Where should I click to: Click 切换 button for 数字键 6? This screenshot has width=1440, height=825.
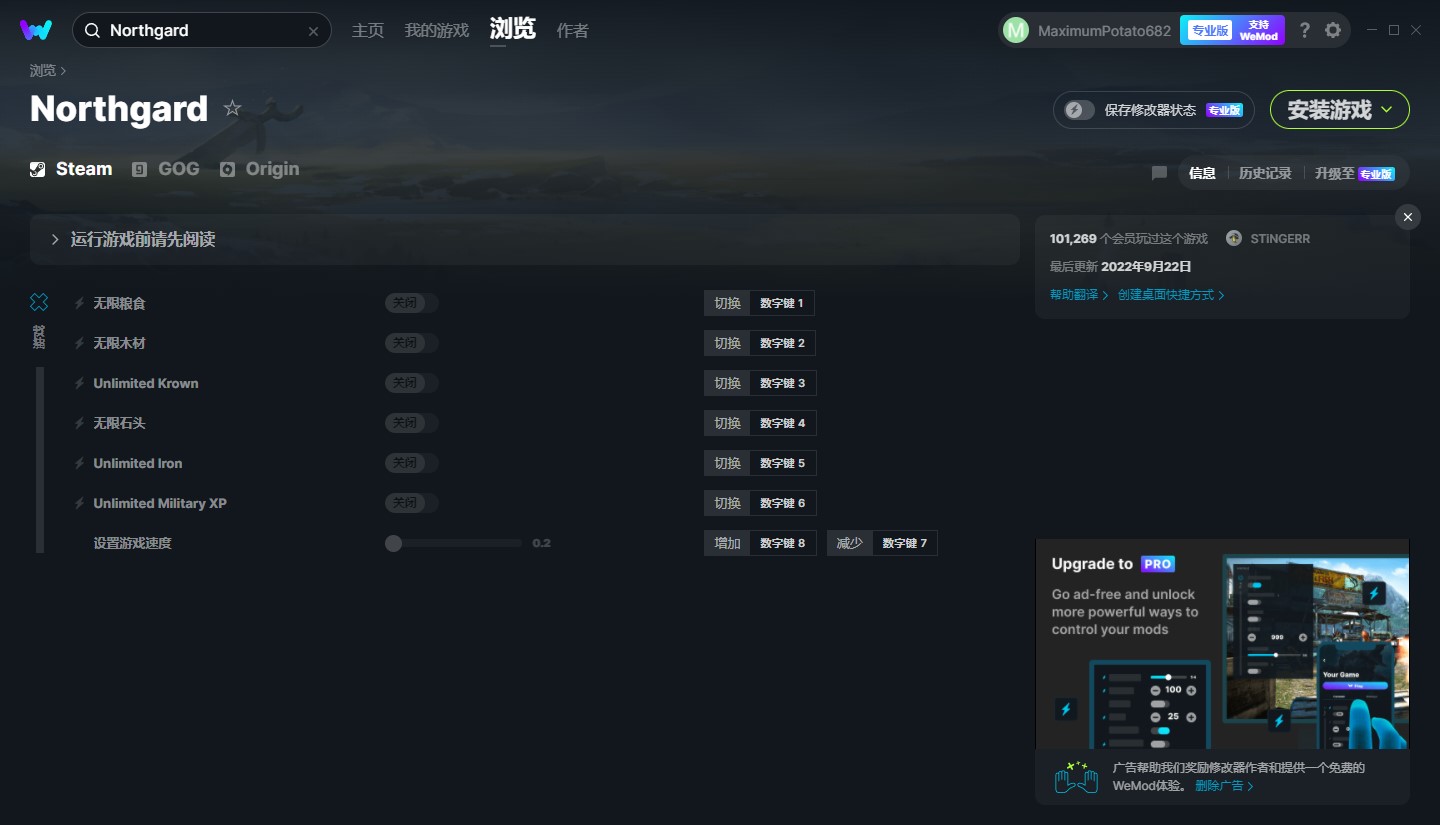click(727, 503)
